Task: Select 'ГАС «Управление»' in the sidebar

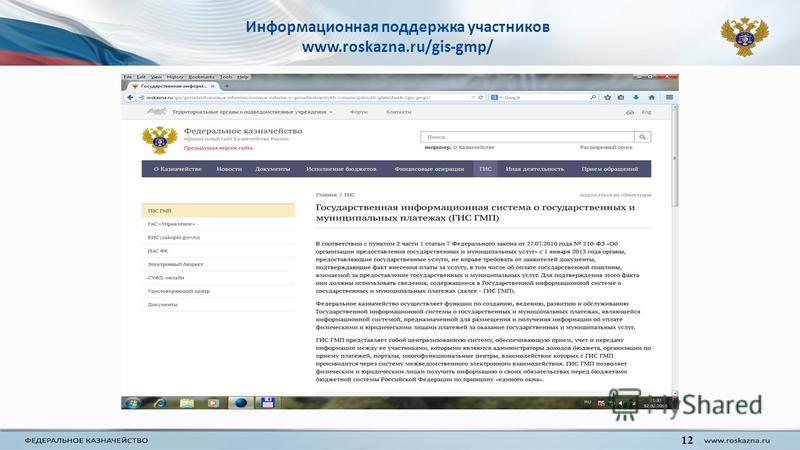Action: pyautogui.click(x=218, y=224)
